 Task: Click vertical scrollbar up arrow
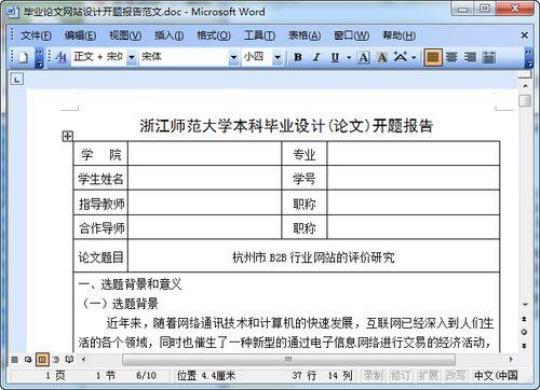pos(525,85)
